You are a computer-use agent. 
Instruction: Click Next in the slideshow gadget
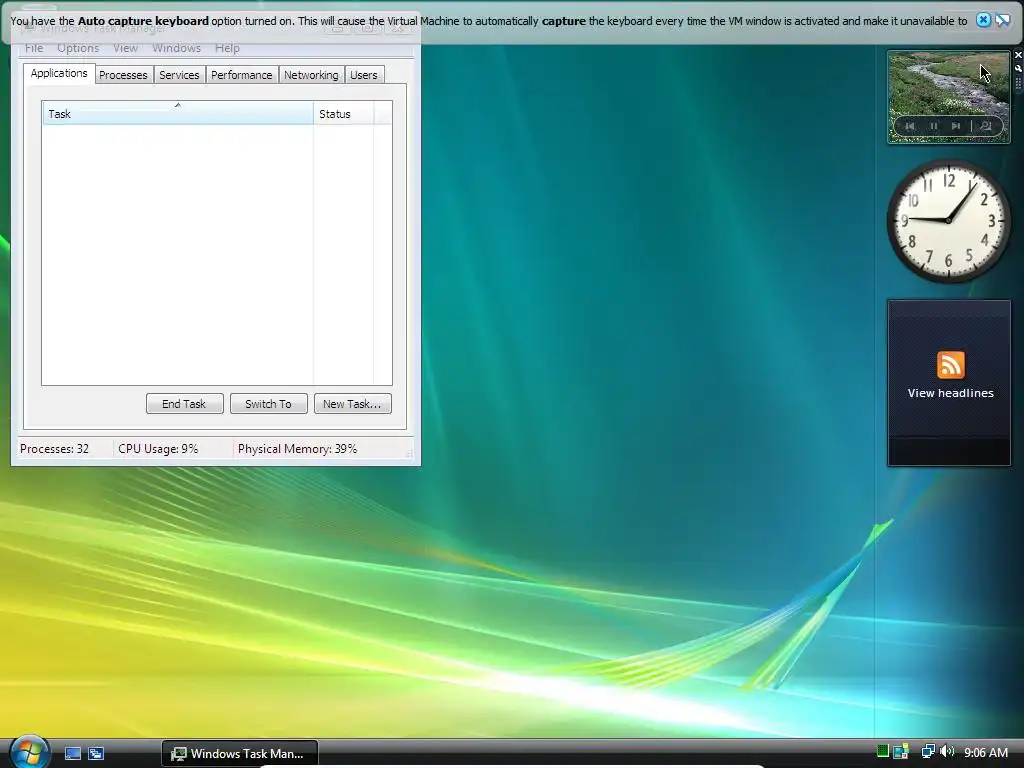956,126
